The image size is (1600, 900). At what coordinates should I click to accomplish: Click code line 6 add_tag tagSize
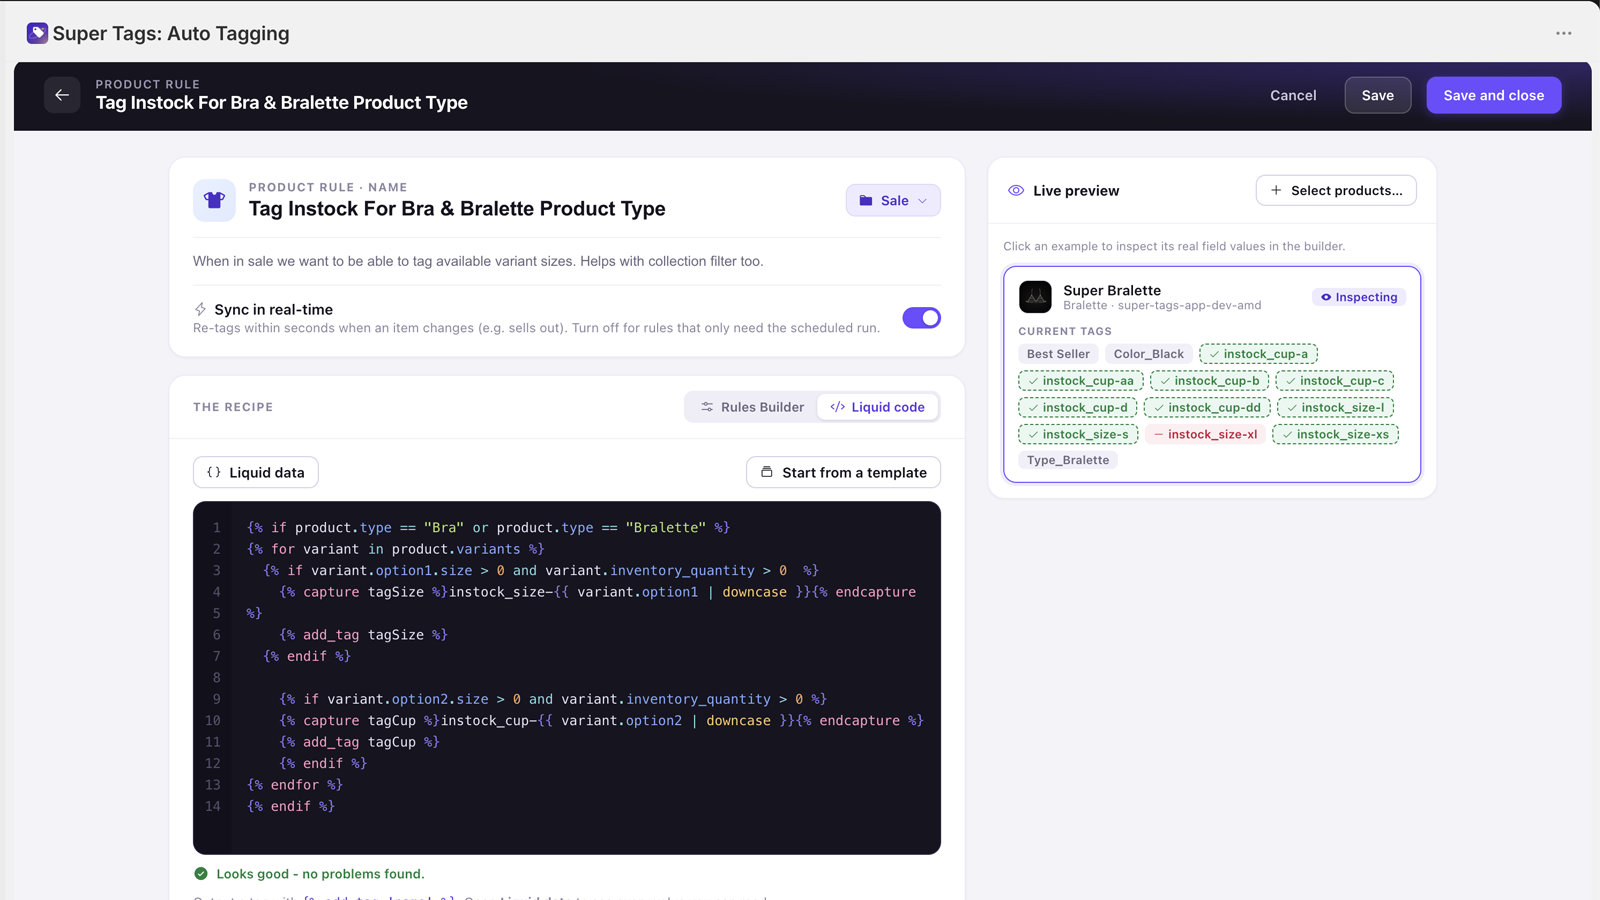[363, 634]
